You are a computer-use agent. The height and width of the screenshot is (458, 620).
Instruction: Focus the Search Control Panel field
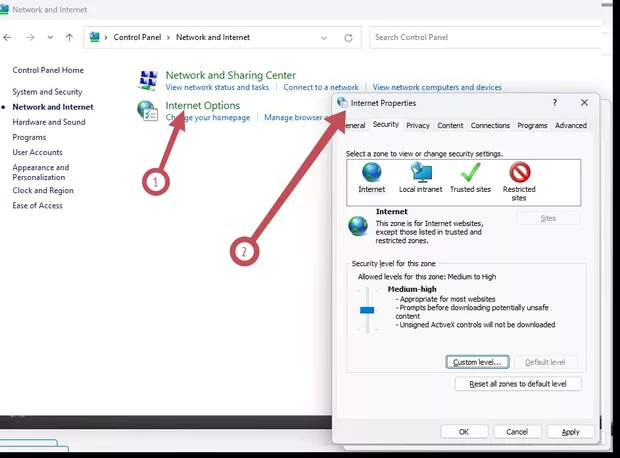pyautogui.click(x=485, y=38)
